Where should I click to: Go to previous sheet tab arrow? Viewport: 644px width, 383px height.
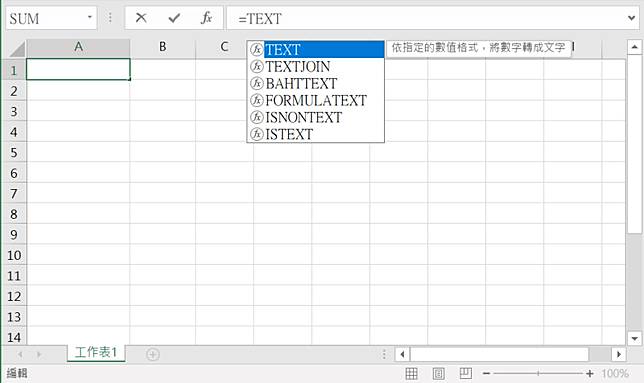[20, 354]
